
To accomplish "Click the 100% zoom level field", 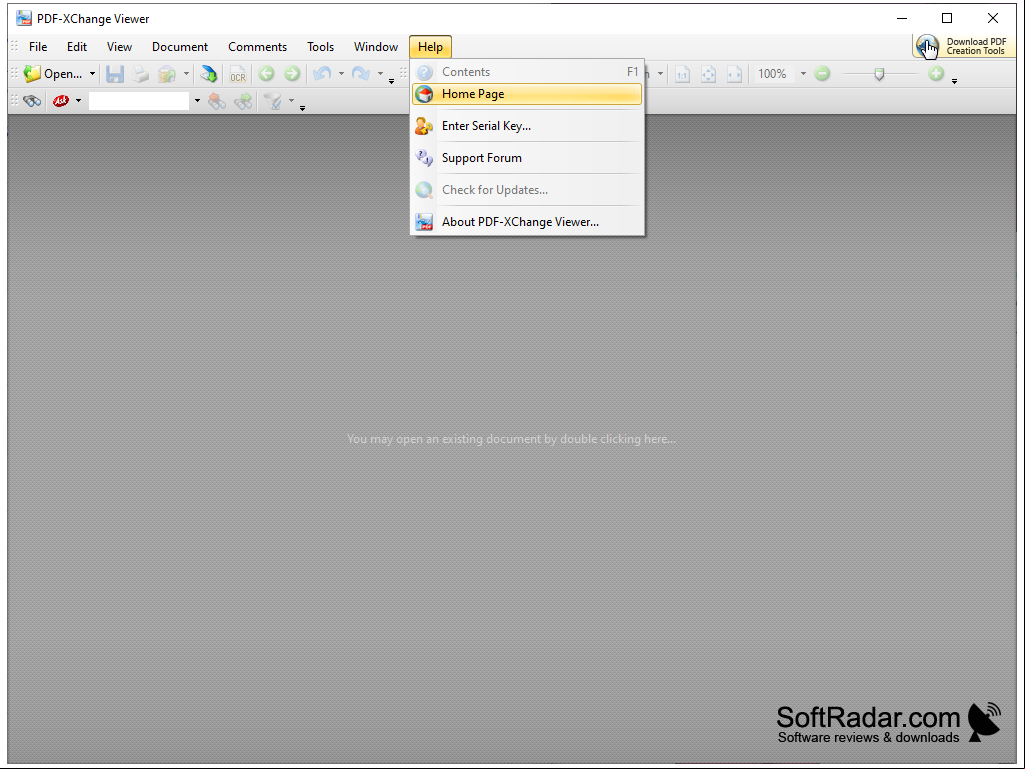I will coord(773,74).
